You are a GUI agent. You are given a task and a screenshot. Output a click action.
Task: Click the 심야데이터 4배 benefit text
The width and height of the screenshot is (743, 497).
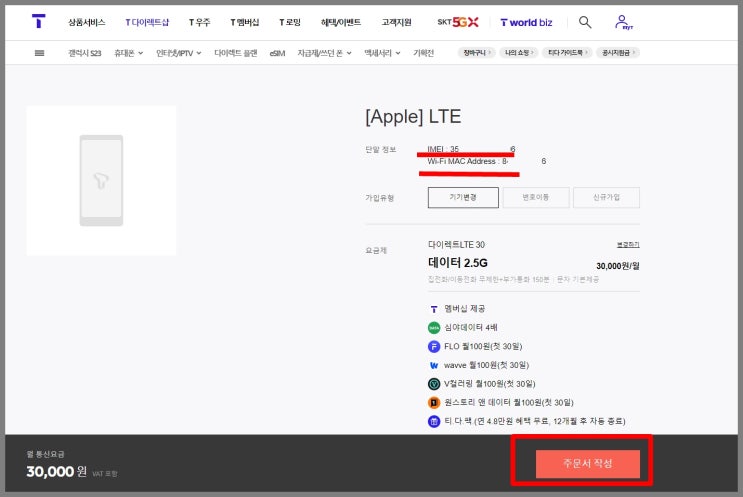471,328
